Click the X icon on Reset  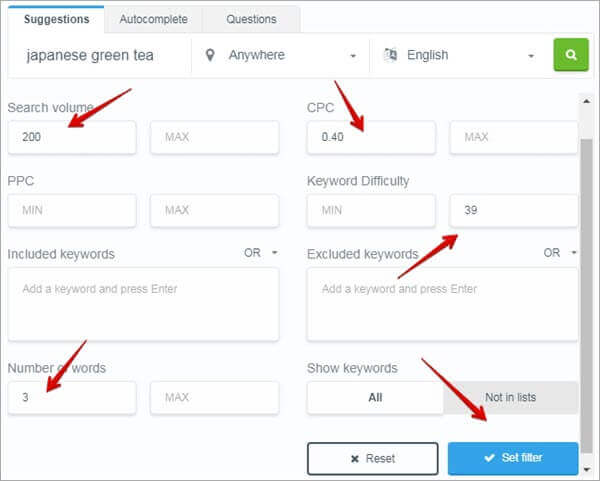tap(355, 458)
